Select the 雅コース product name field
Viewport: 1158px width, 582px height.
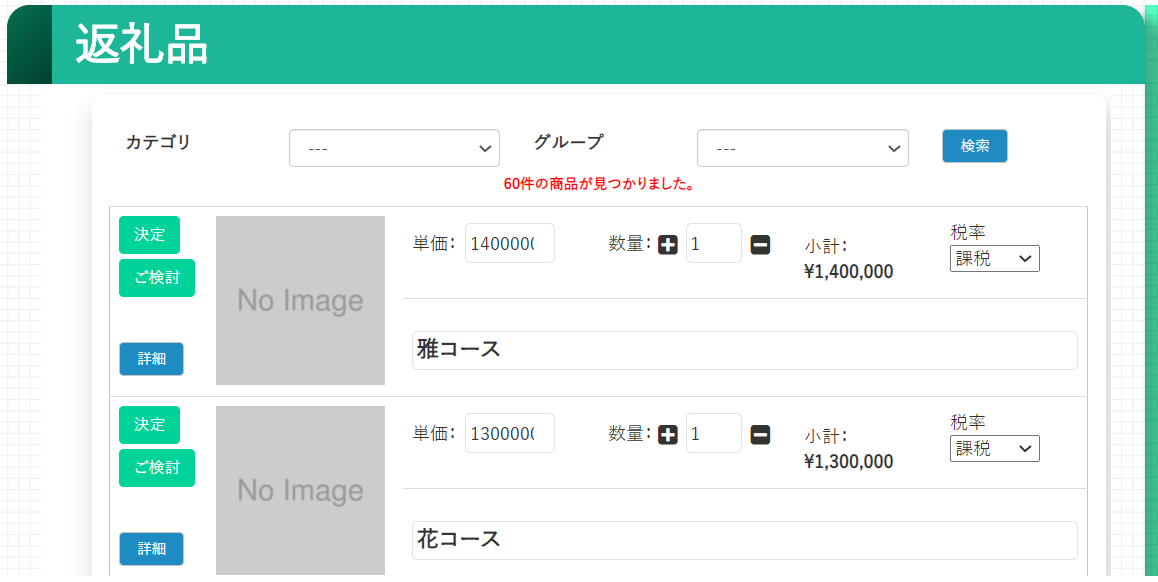pyautogui.click(x=744, y=351)
